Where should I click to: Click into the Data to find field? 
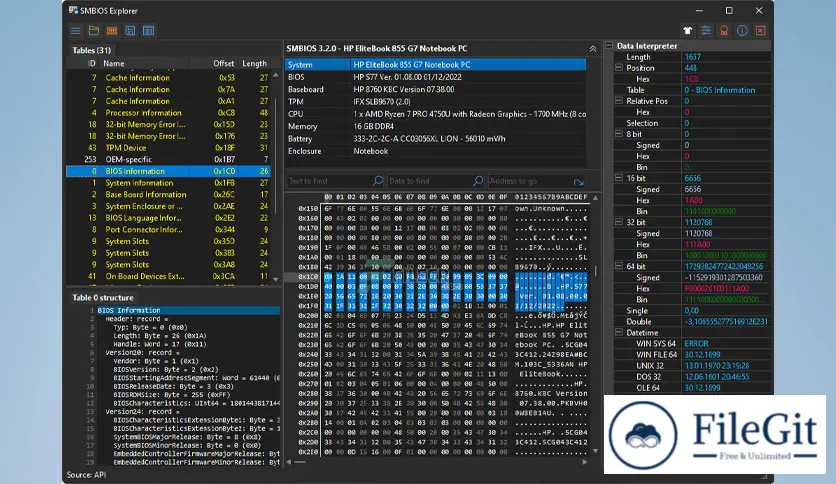(429, 181)
